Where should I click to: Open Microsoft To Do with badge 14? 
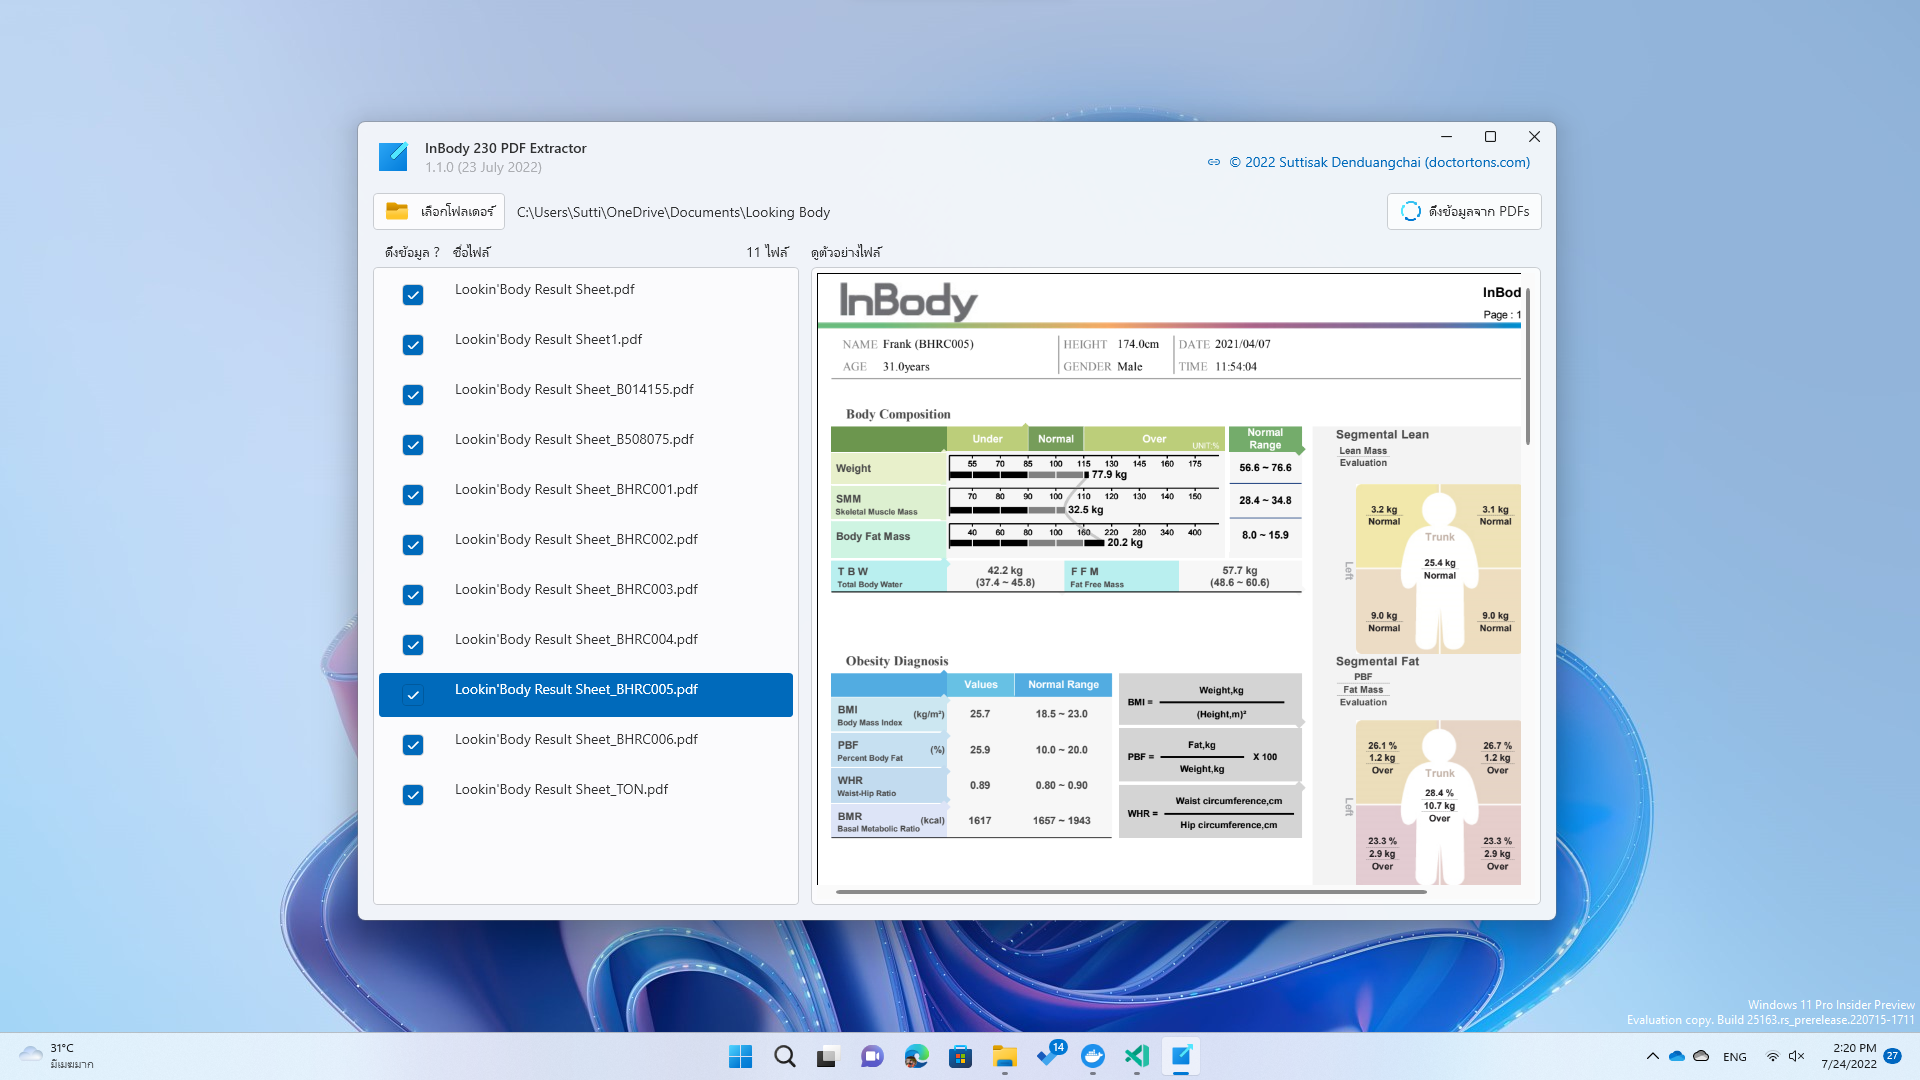[x=1049, y=1055]
